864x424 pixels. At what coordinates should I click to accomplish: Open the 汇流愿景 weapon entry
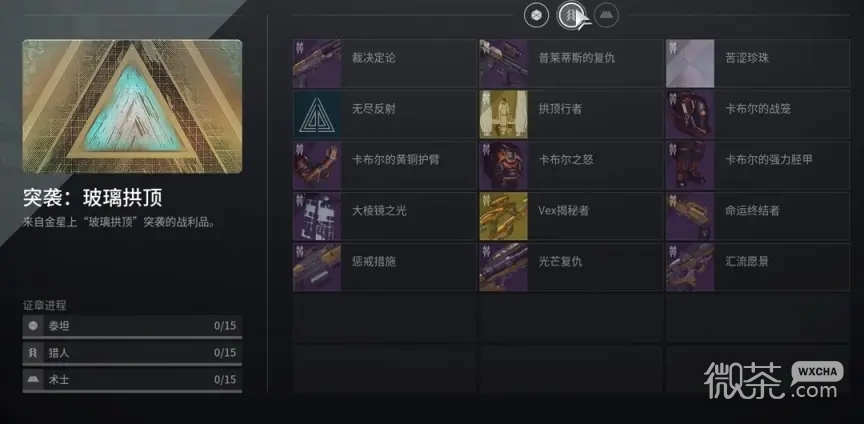pyautogui.click(x=758, y=267)
